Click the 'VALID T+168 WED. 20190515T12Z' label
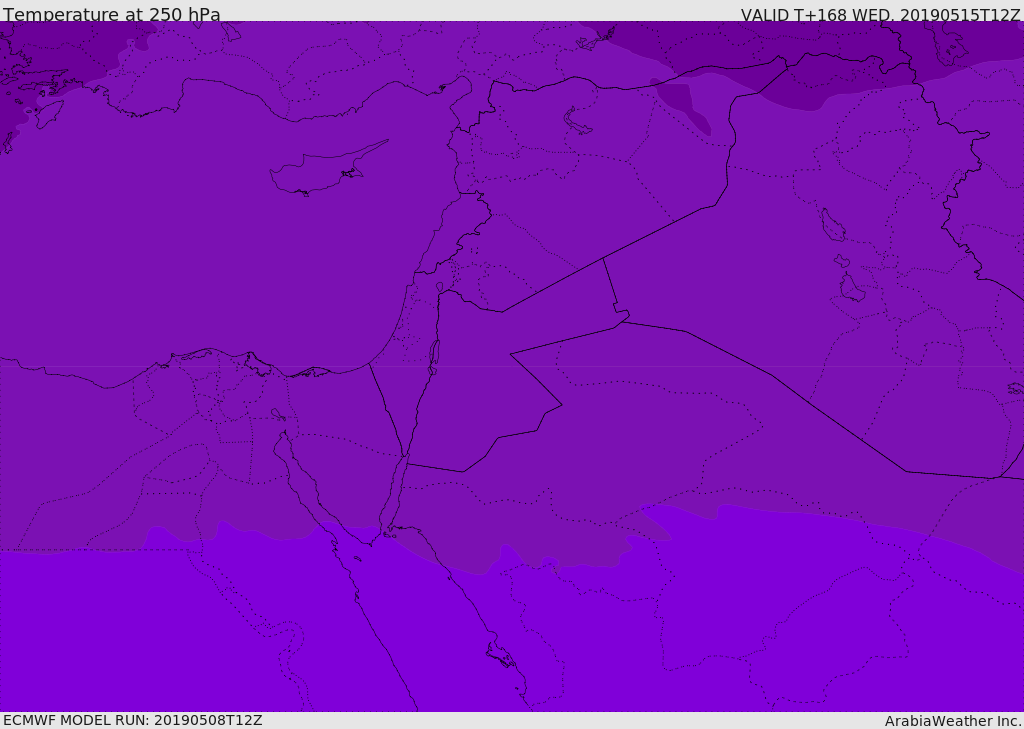1024x729 pixels. coord(880,15)
